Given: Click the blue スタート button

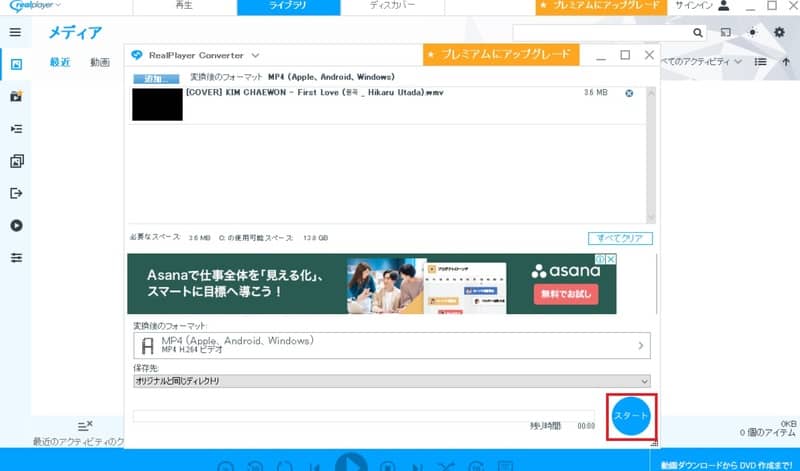Looking at the screenshot, I should coord(631,416).
